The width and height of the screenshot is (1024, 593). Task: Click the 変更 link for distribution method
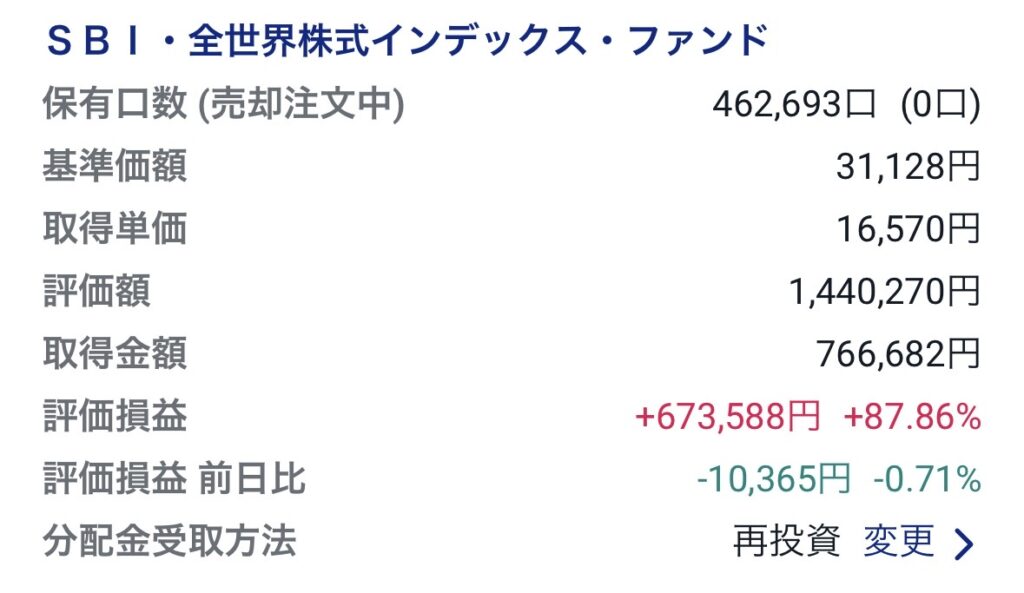pyautogui.click(x=898, y=542)
